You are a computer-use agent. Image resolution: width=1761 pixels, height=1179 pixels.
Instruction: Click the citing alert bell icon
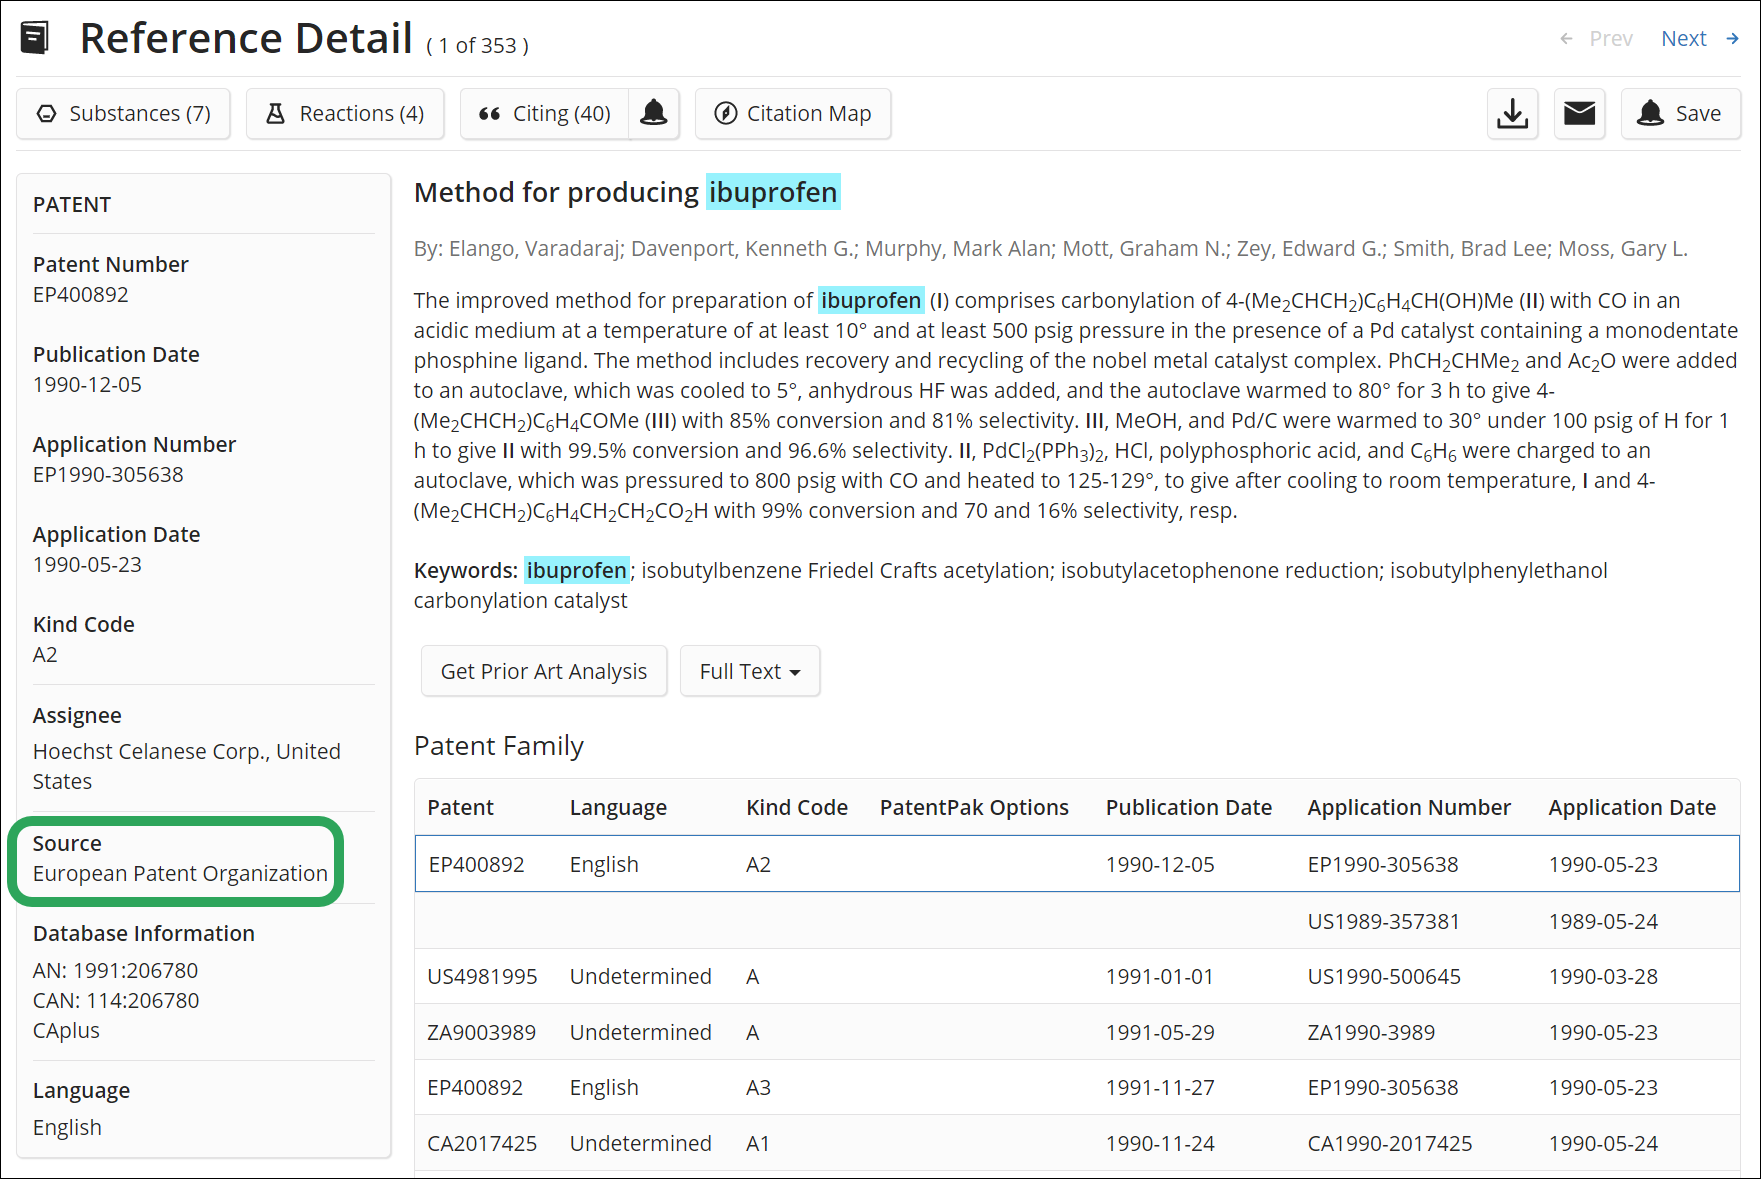click(x=654, y=113)
